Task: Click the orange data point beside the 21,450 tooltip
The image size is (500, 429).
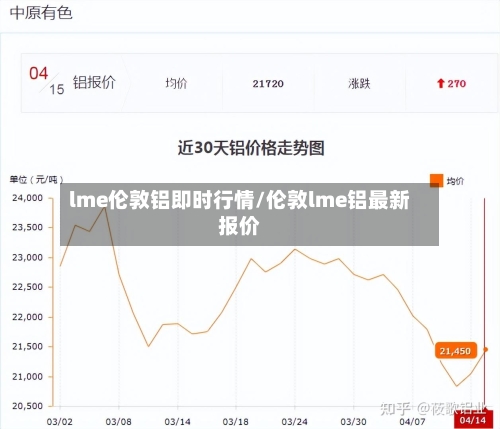Action: [486, 350]
